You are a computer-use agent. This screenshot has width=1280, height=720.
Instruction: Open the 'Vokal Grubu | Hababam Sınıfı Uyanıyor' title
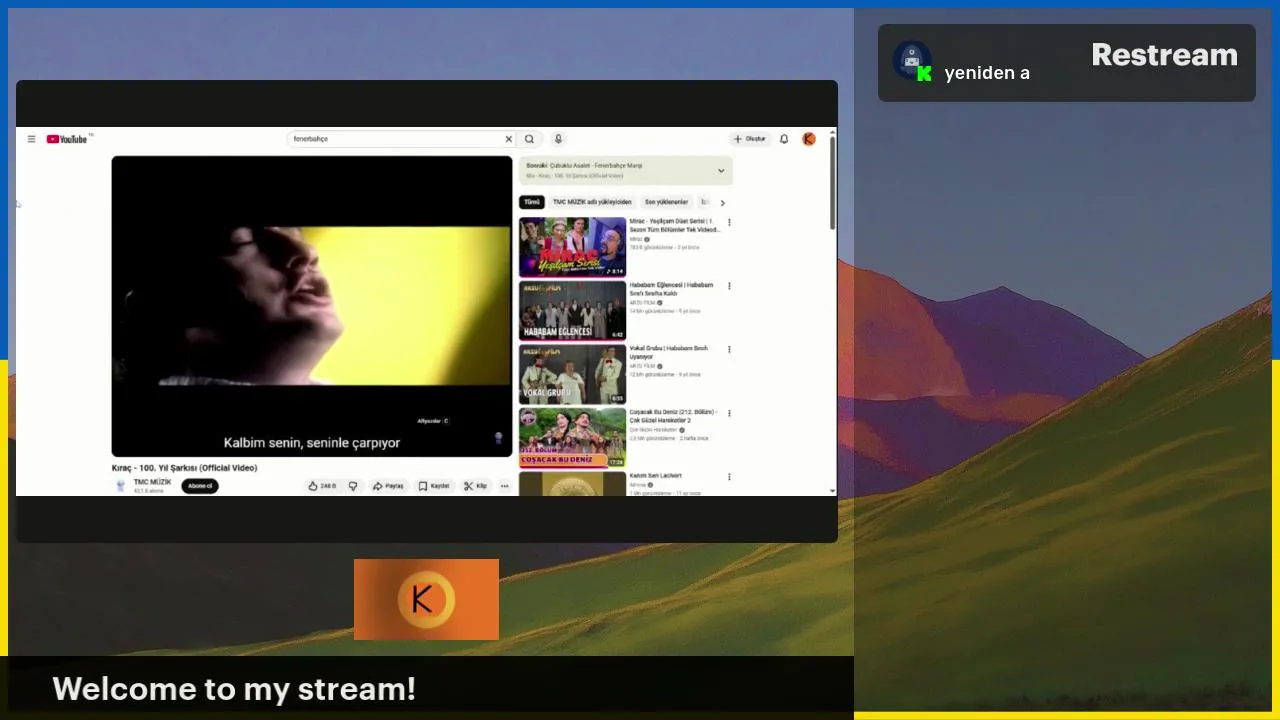669,352
